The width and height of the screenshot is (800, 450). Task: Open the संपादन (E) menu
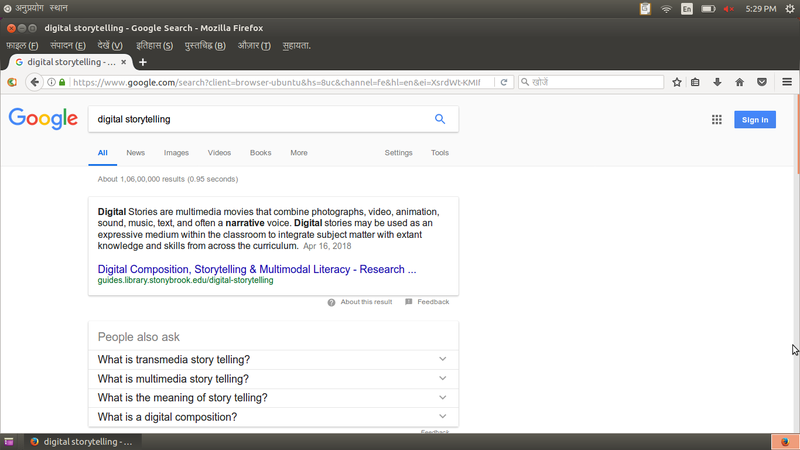tap(68, 45)
